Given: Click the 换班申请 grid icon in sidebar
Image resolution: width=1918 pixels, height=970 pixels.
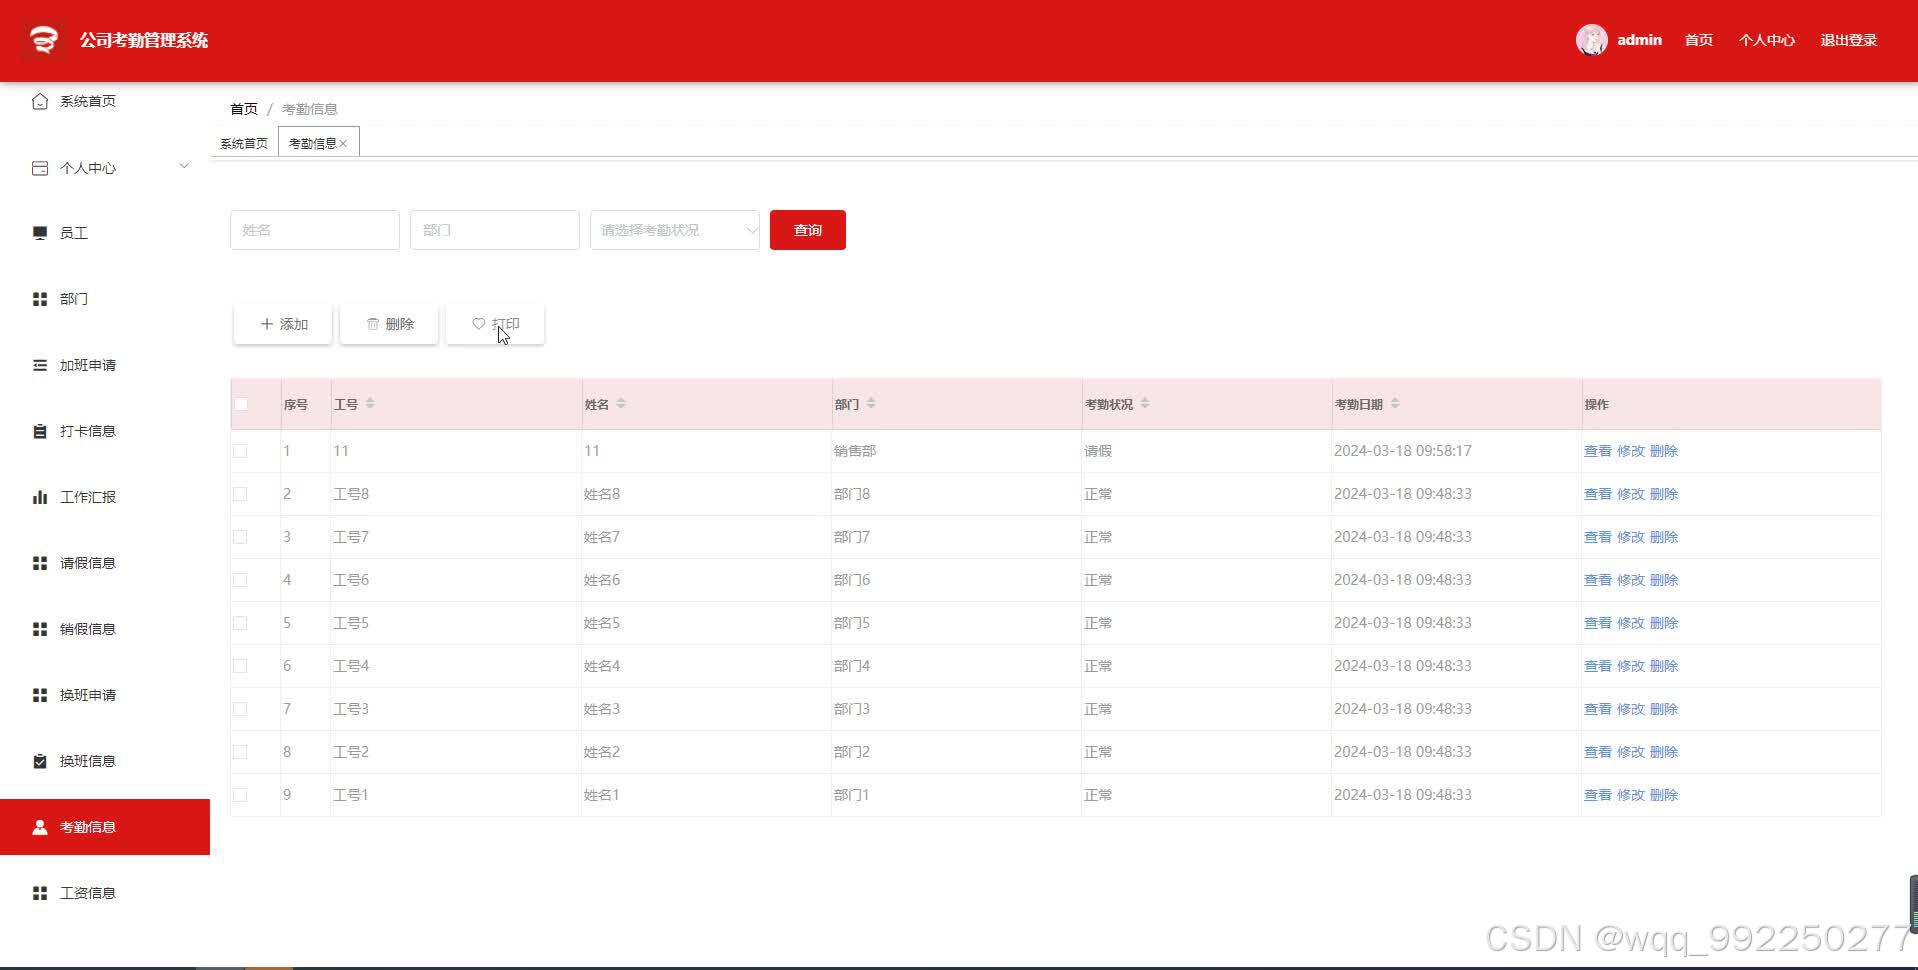Looking at the screenshot, I should point(40,695).
